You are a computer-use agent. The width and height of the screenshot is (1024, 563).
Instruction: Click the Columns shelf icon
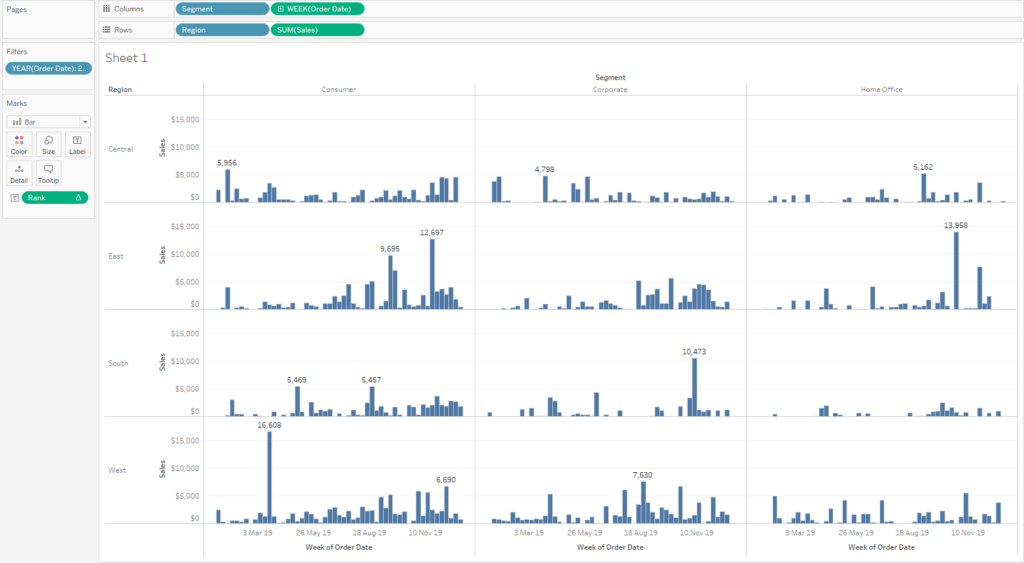pos(106,9)
